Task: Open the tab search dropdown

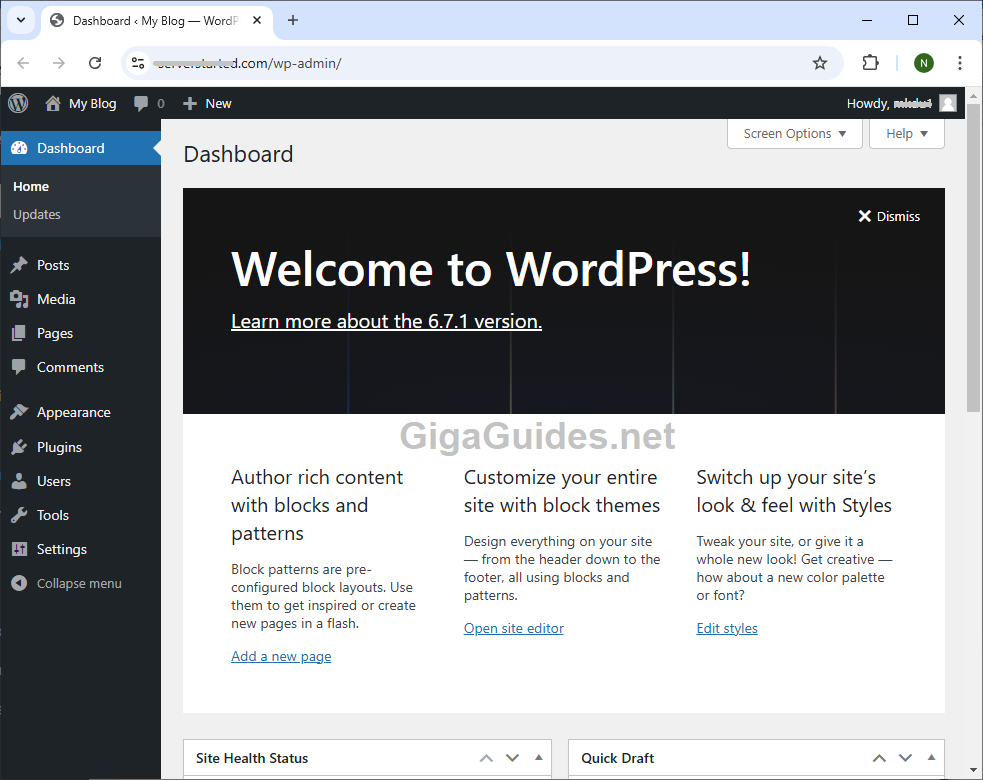Action: point(21,20)
